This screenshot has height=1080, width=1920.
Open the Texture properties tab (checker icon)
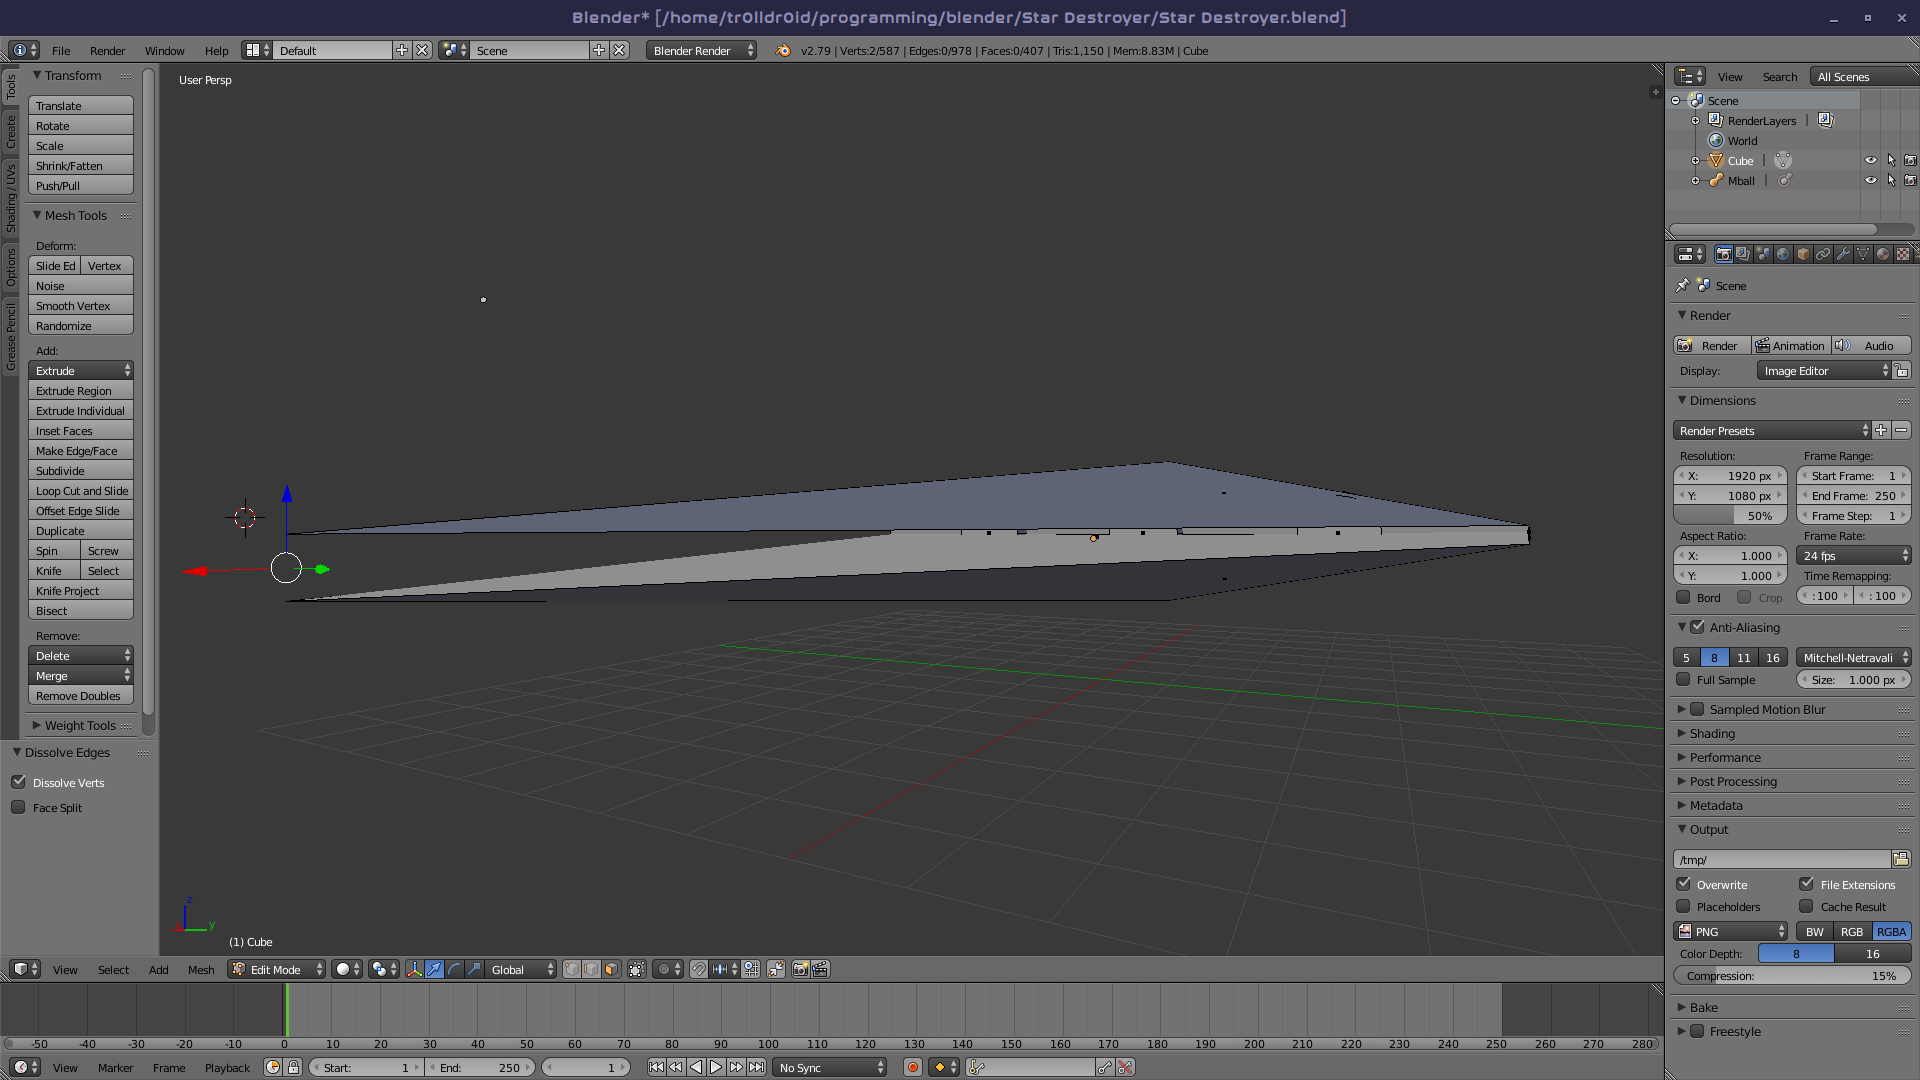[1903, 254]
